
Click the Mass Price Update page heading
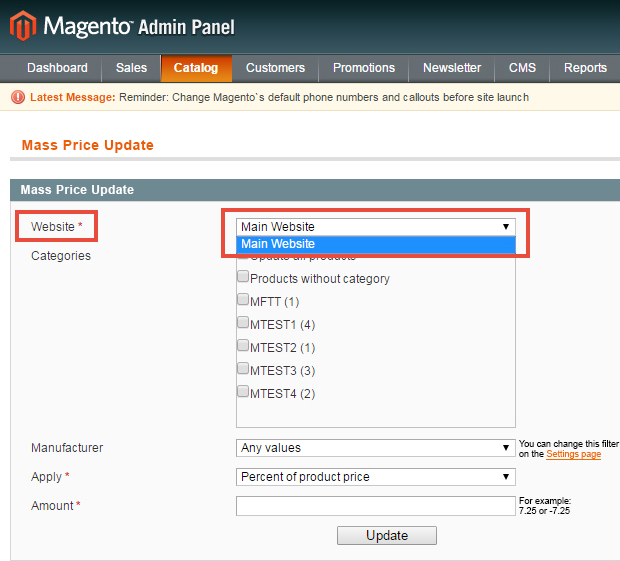pos(88,145)
